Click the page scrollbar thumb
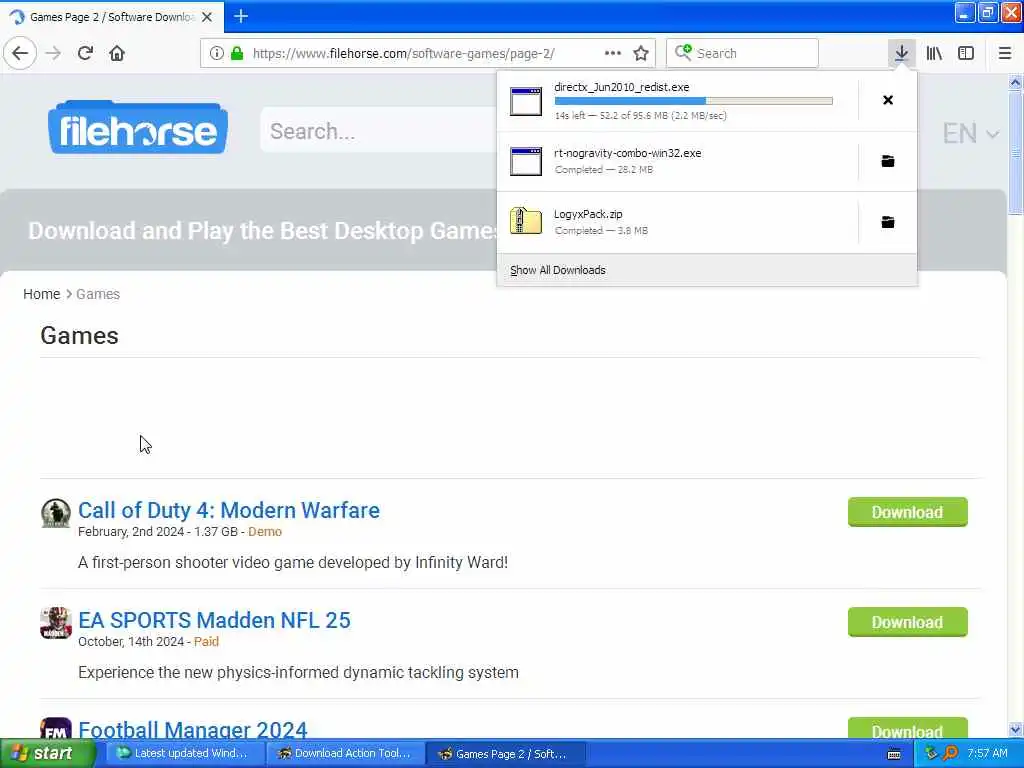Image resolution: width=1024 pixels, height=768 pixels. 1016,153
